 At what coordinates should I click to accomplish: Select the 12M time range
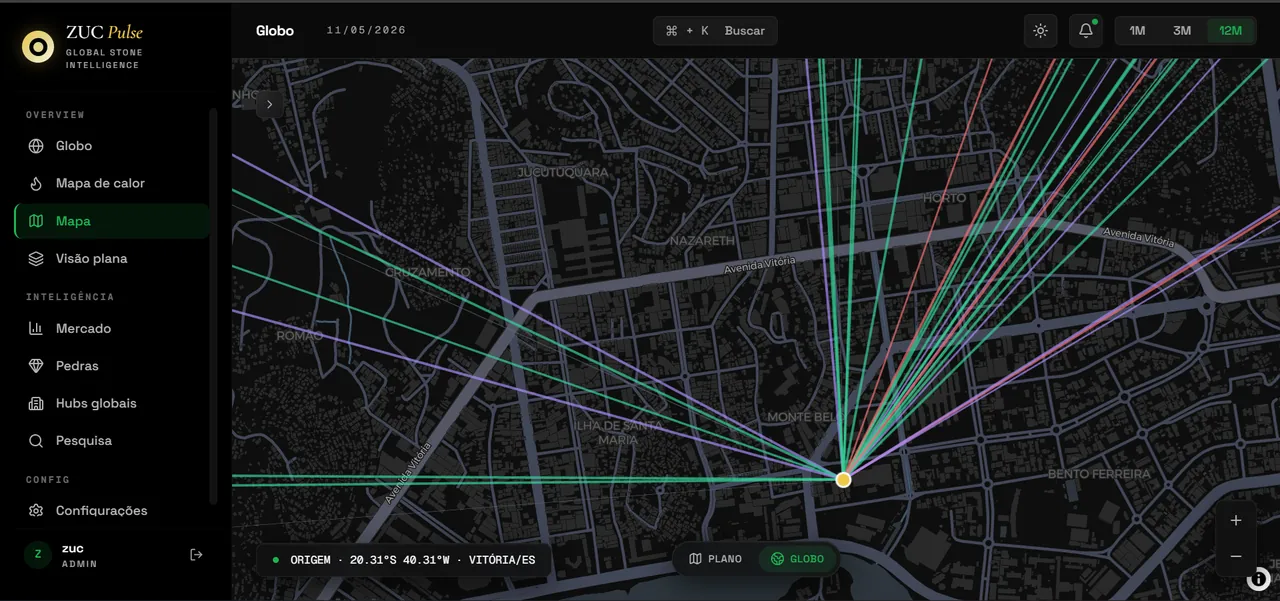(1230, 31)
